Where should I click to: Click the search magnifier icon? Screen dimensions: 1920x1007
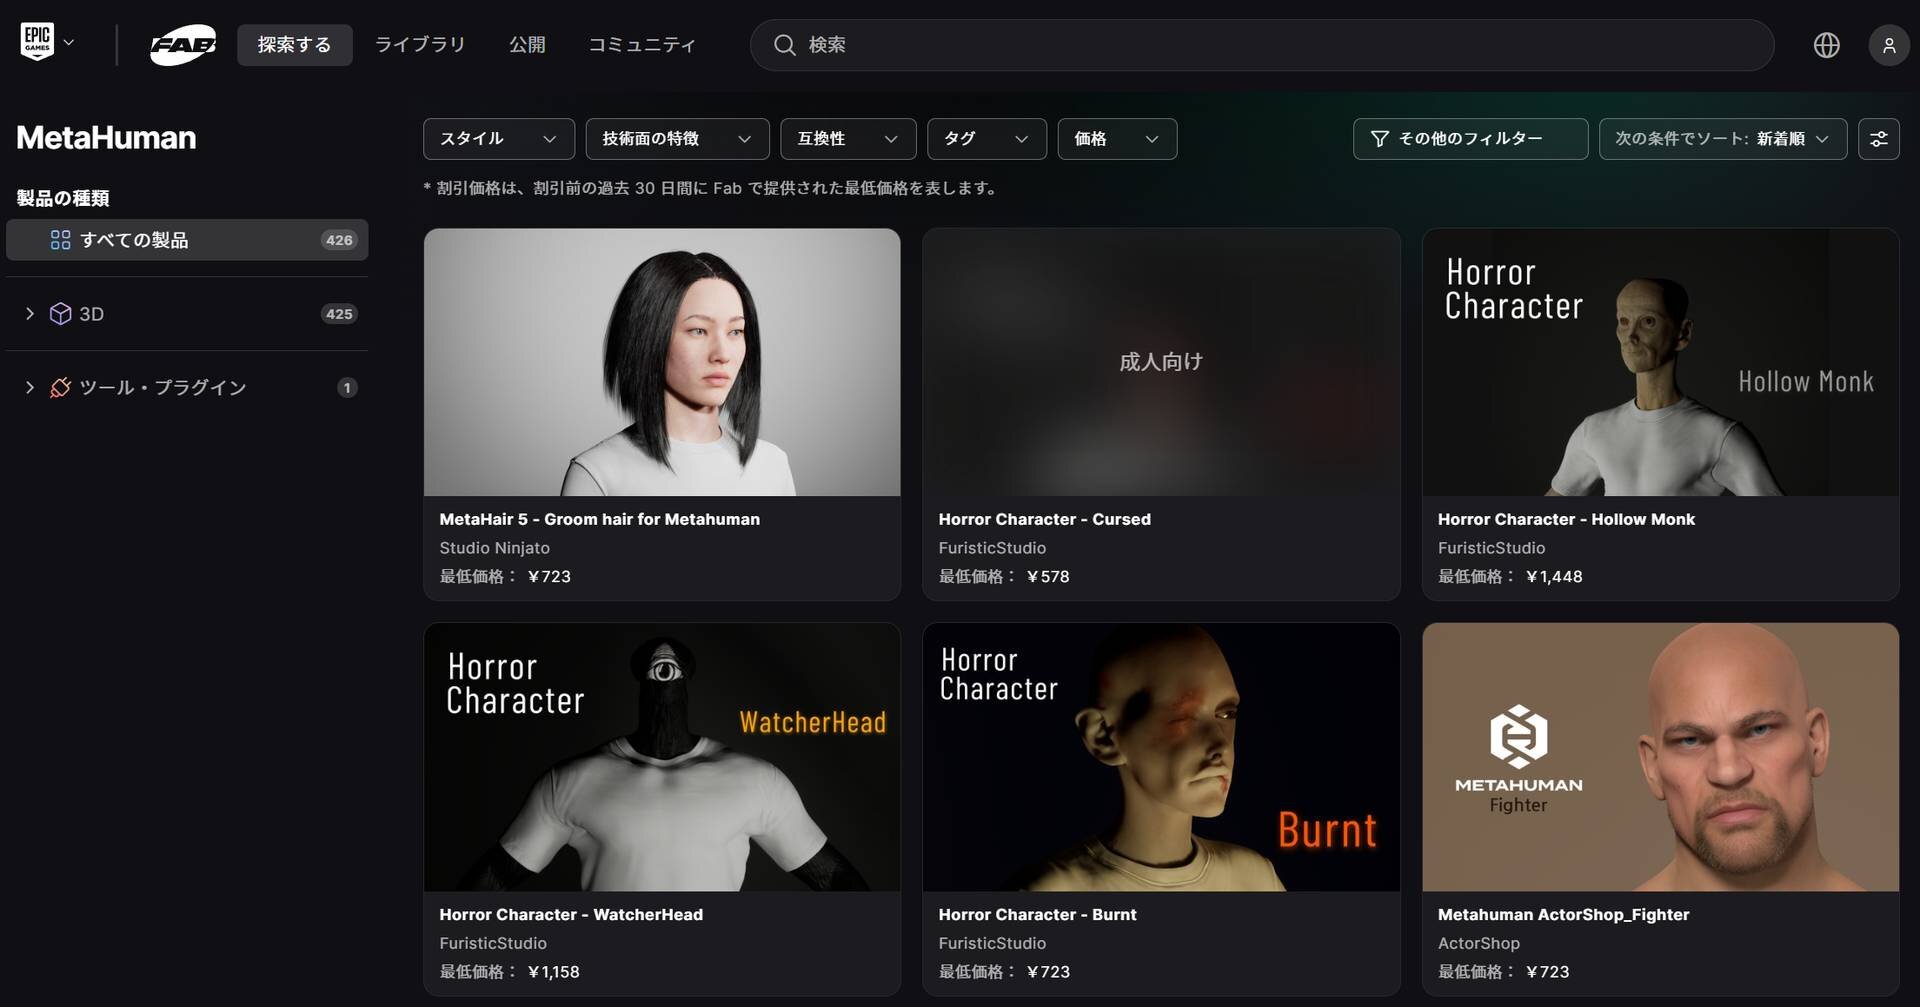(785, 45)
